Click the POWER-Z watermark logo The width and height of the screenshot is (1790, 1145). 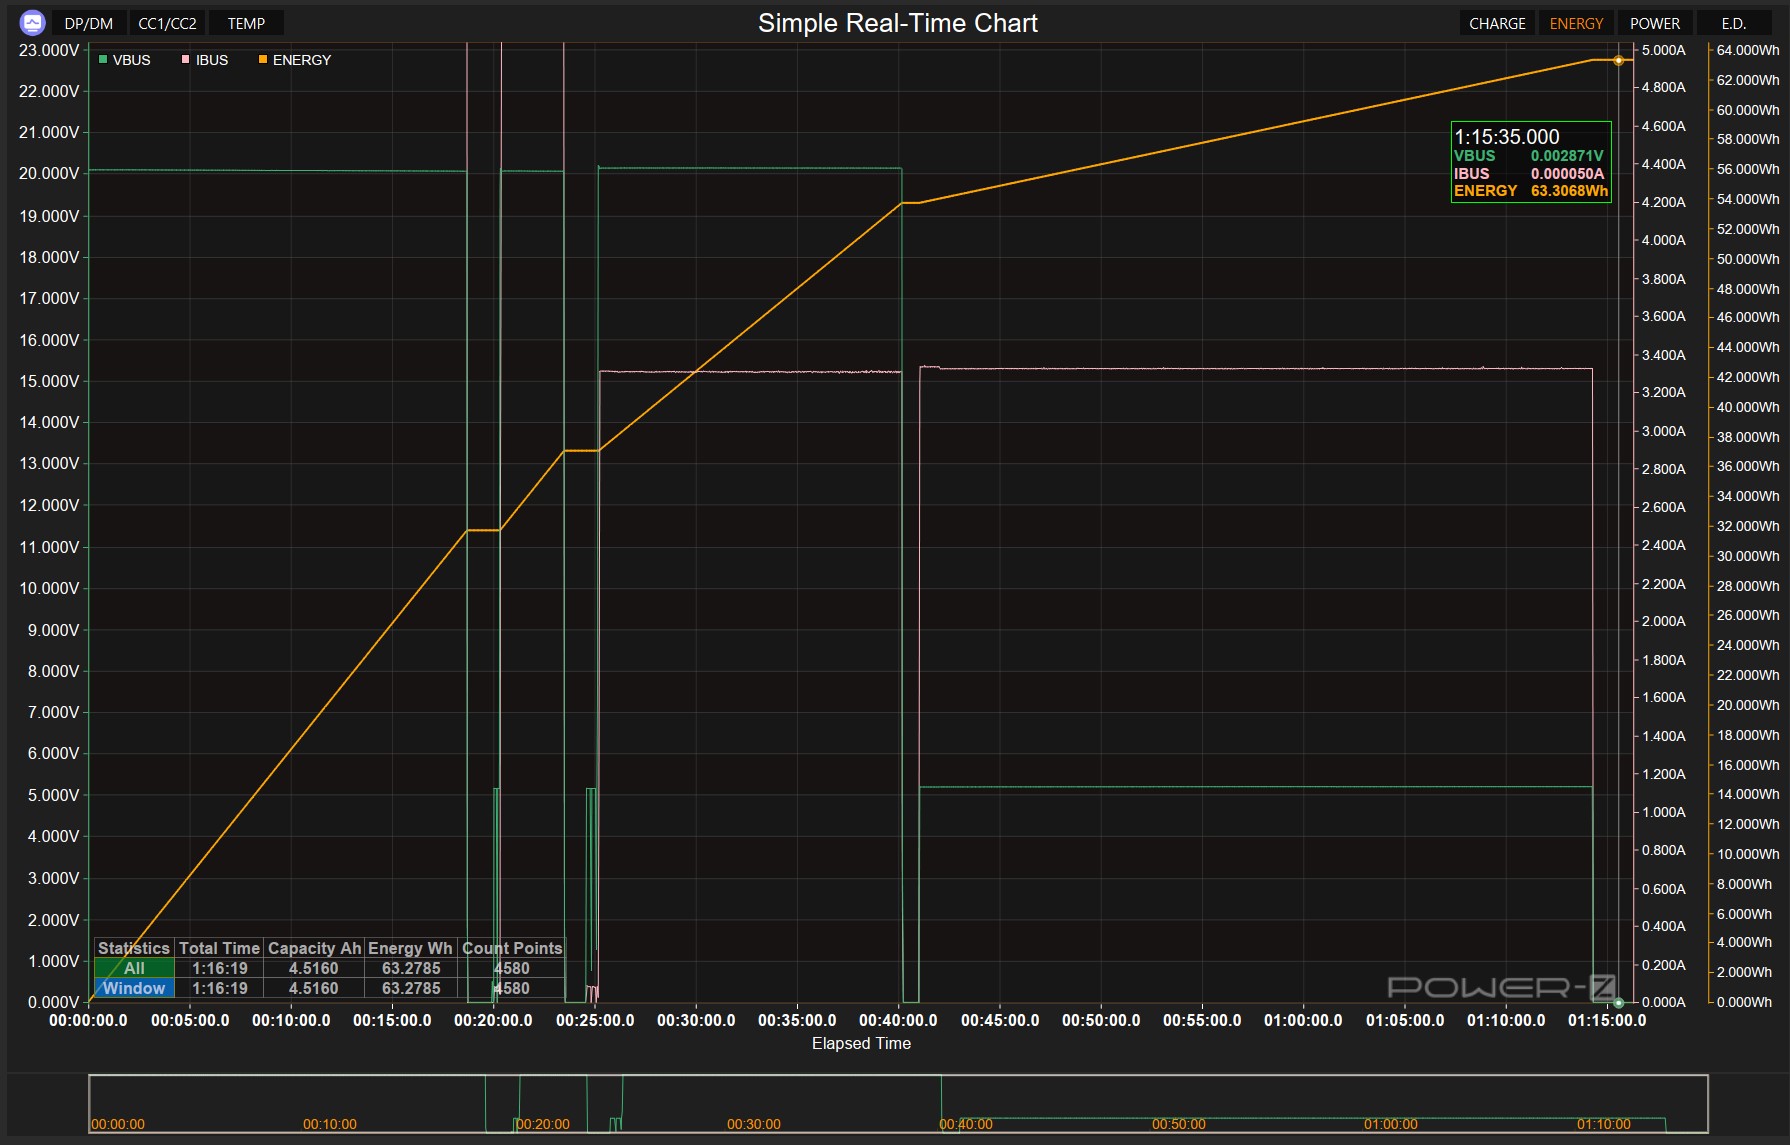pos(1502,988)
